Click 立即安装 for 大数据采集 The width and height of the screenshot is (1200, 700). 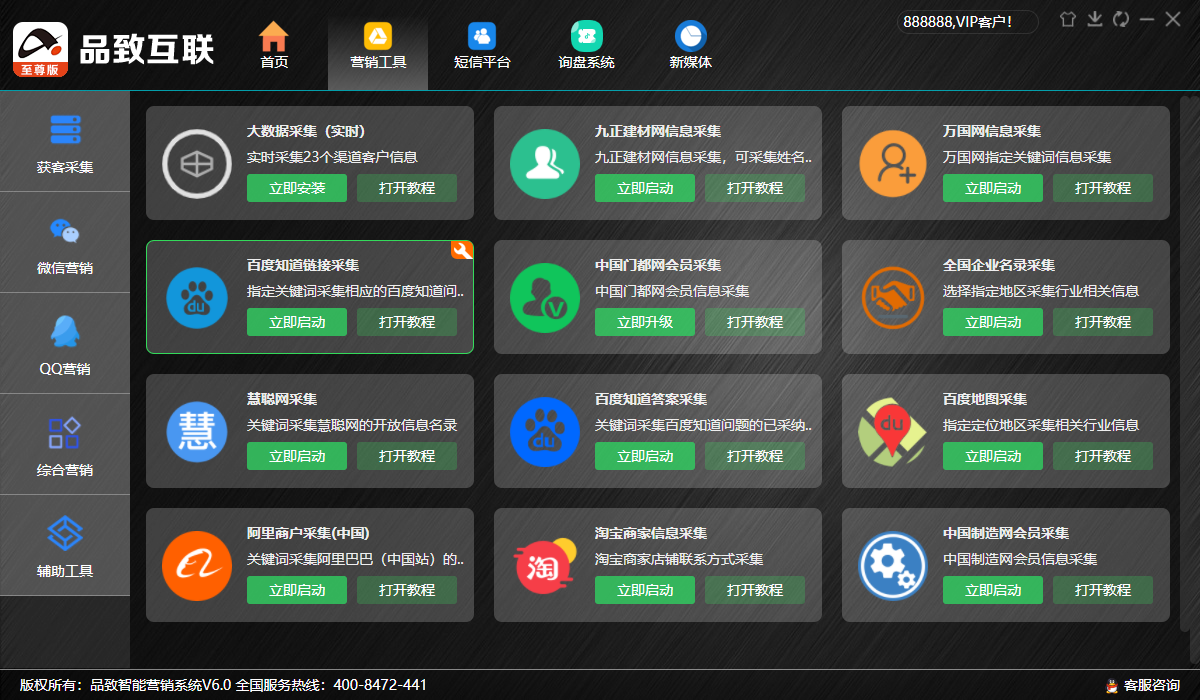pyautogui.click(x=297, y=188)
